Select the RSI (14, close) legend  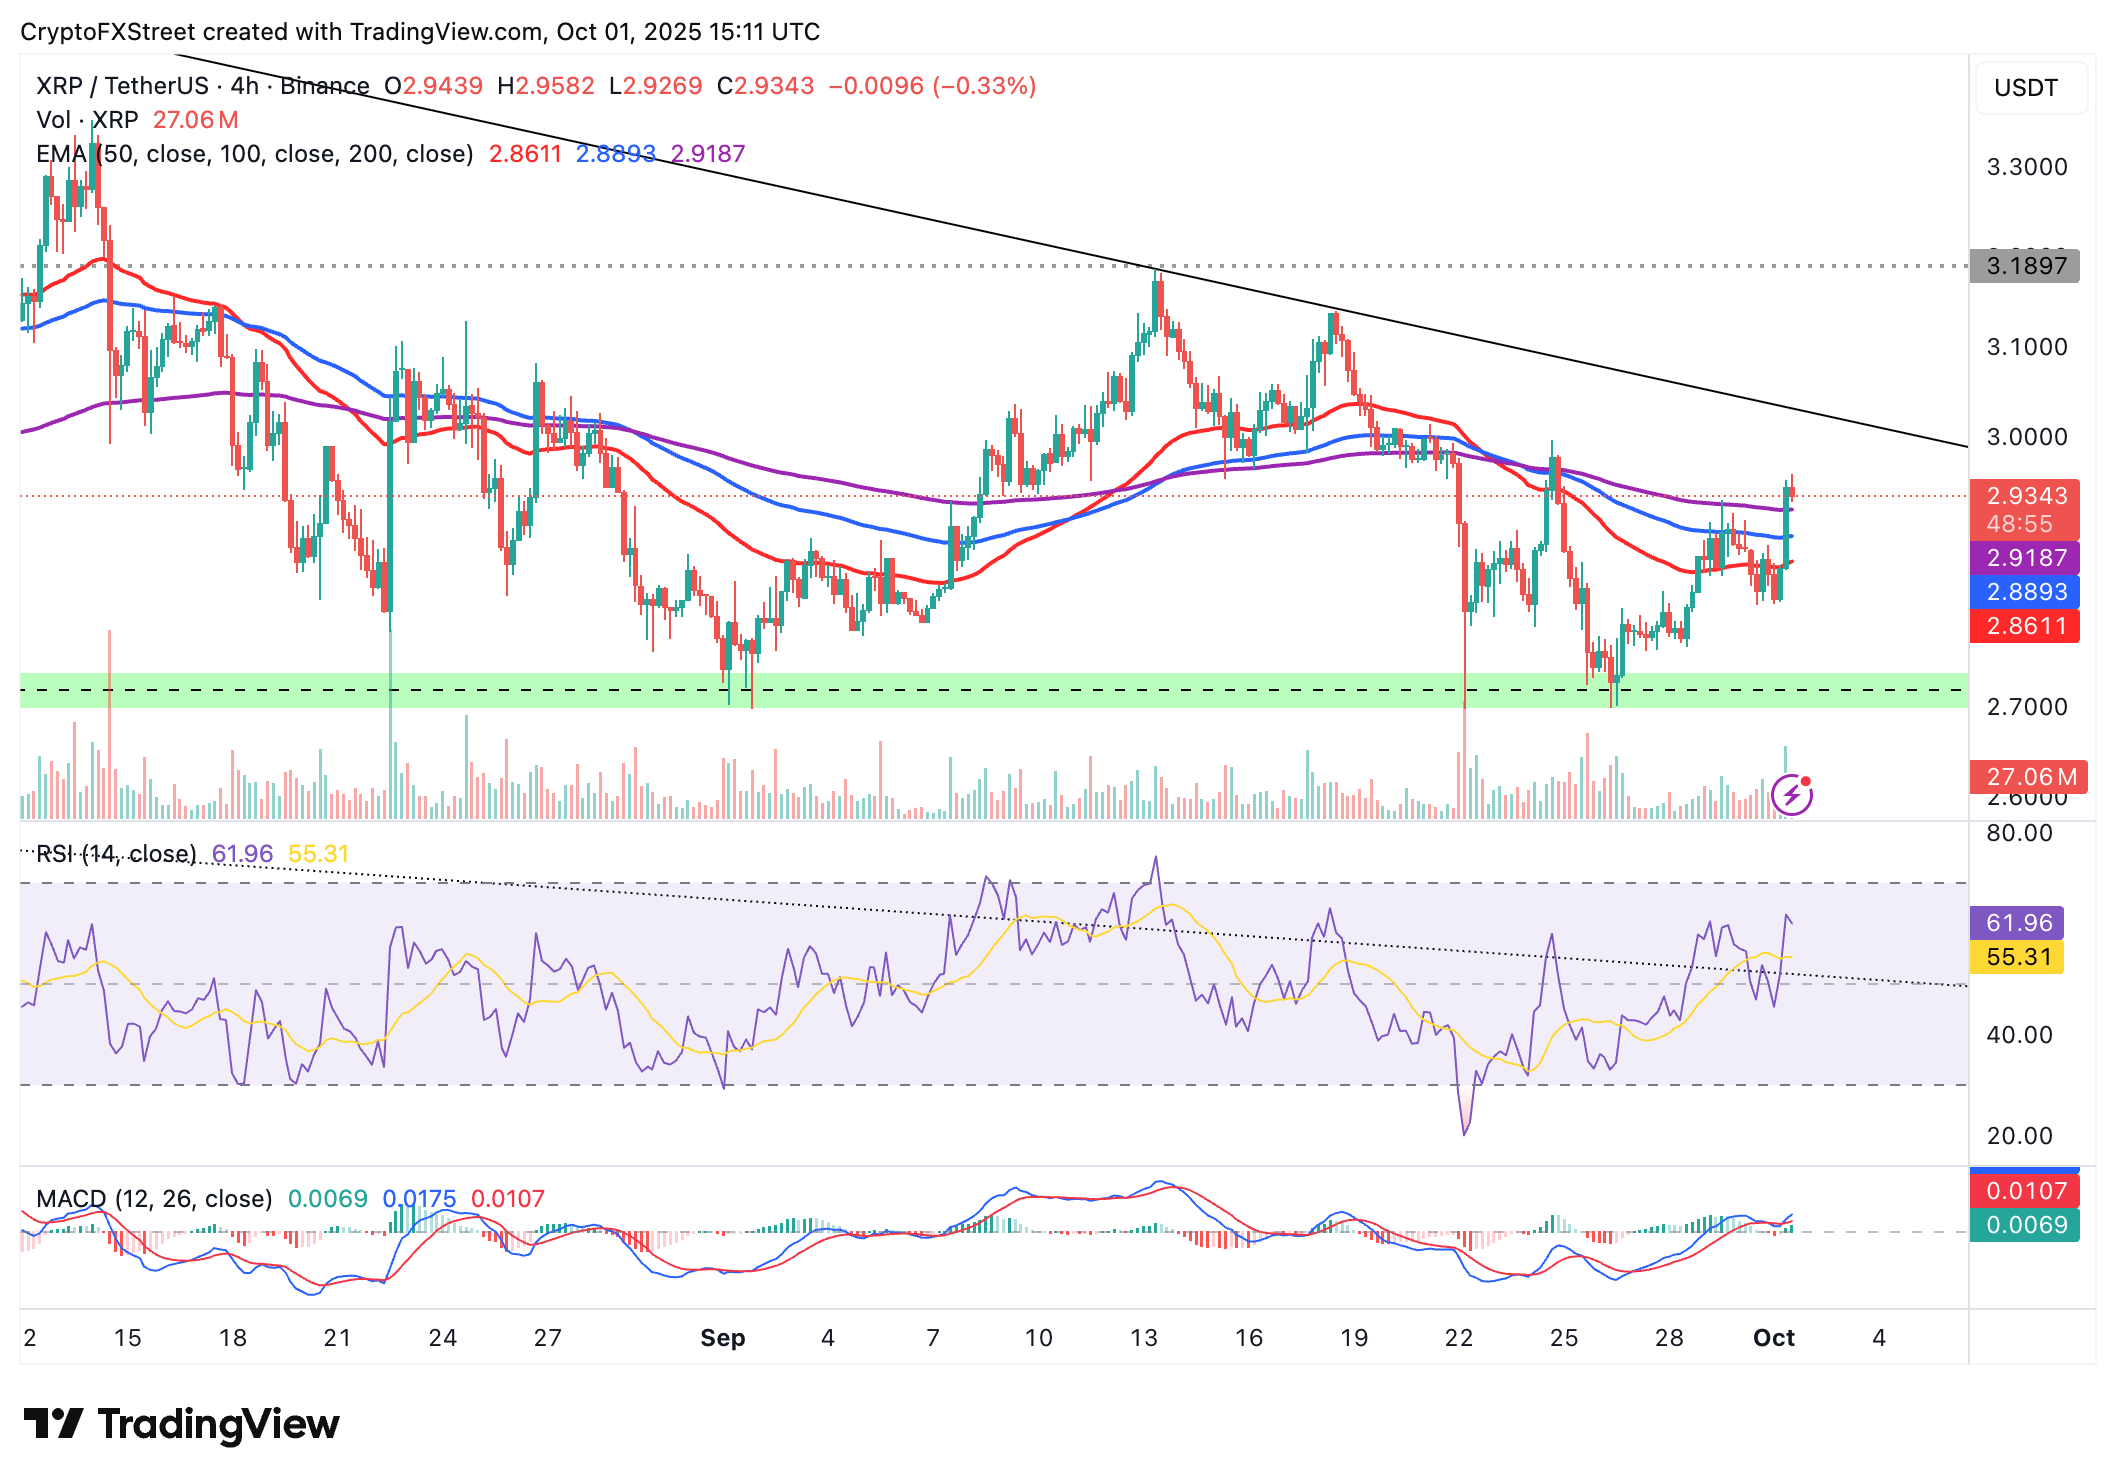click(x=116, y=854)
